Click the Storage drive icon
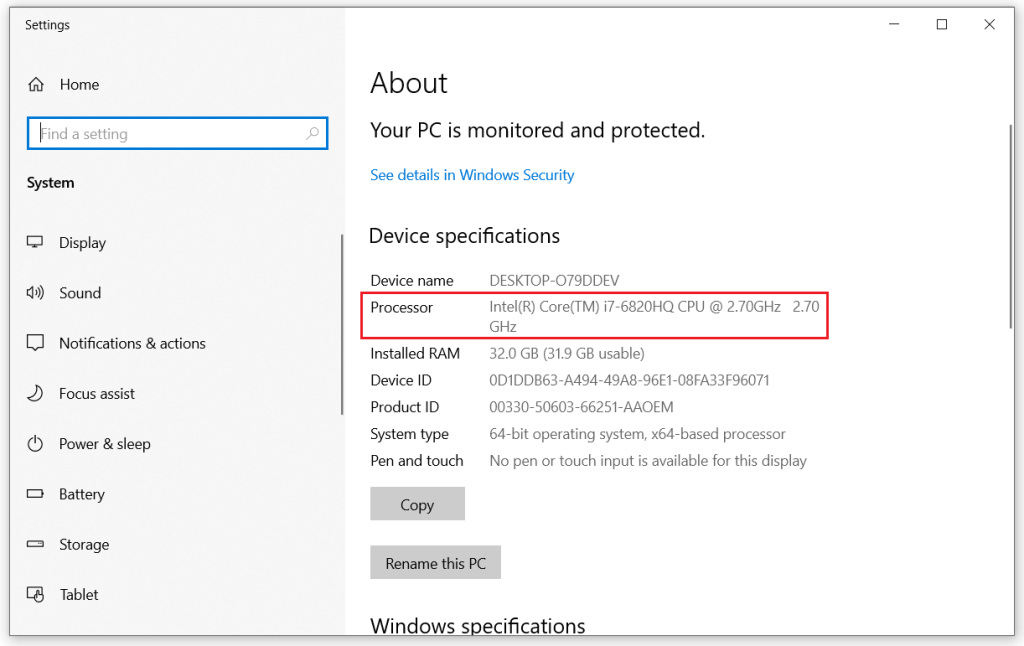The height and width of the screenshot is (646, 1024). (x=35, y=544)
